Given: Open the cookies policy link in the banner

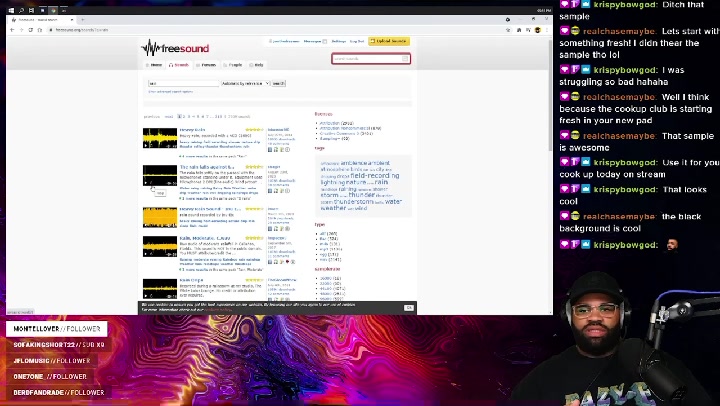Looking at the screenshot, I should click(218, 310).
